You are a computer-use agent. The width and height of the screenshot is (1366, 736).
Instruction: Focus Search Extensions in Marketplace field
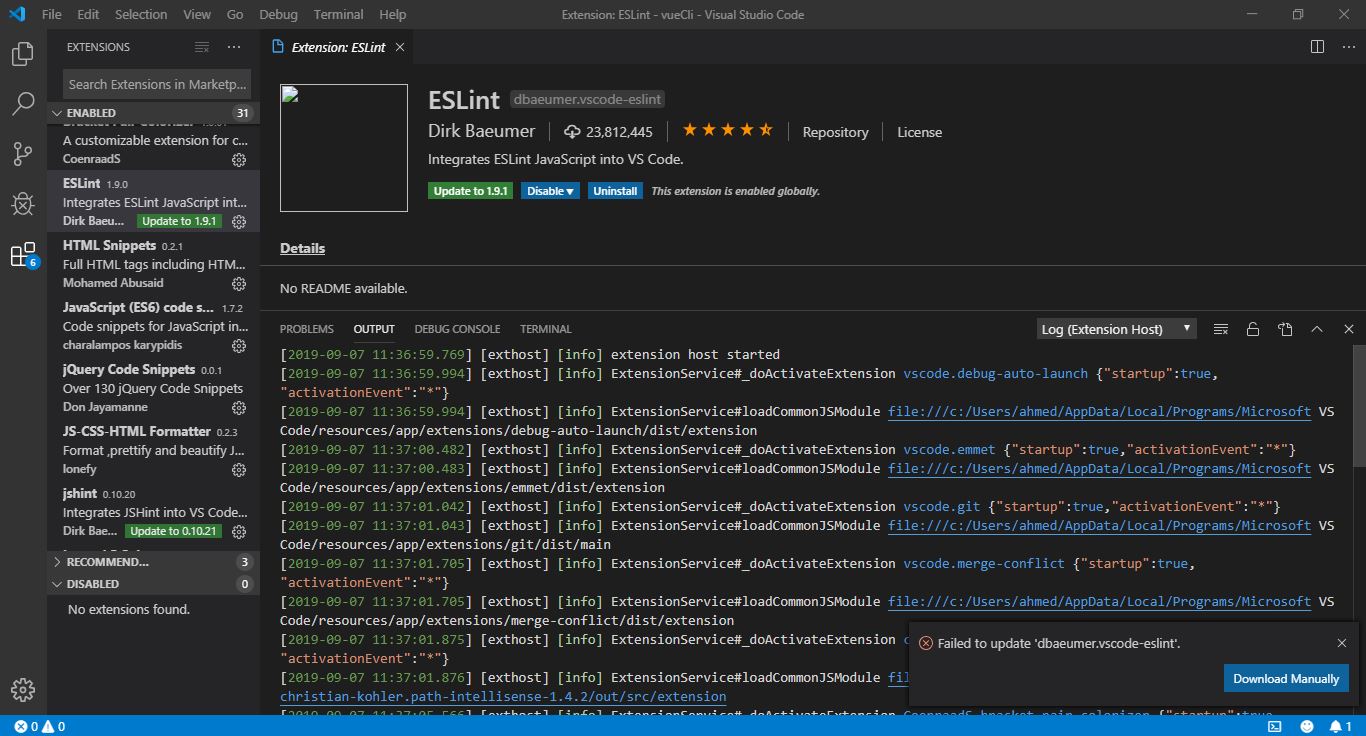[x=156, y=84]
